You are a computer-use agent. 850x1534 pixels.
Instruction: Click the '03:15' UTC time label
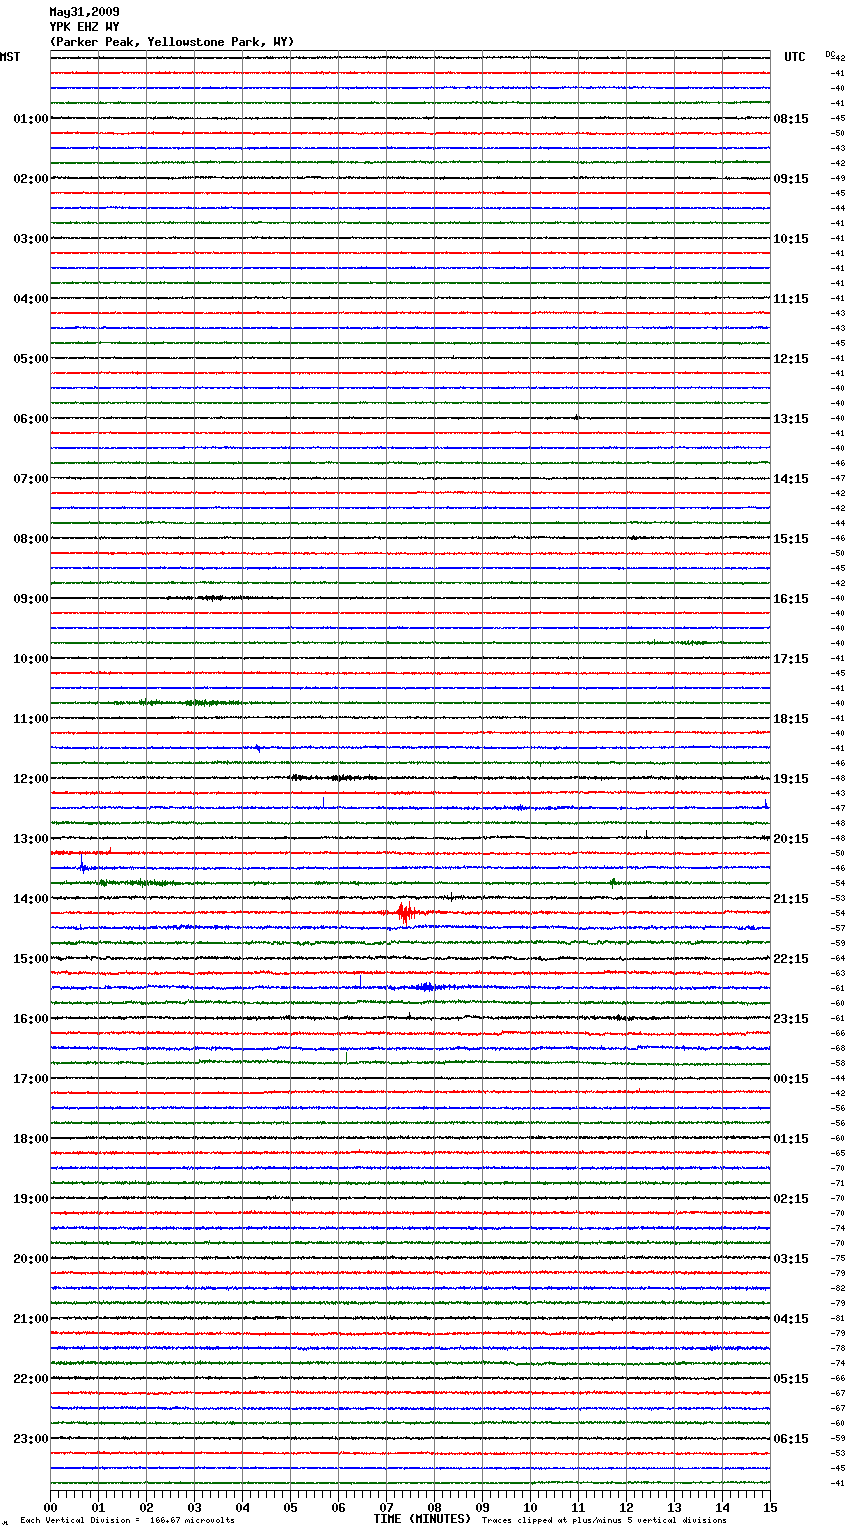[x=791, y=1259]
